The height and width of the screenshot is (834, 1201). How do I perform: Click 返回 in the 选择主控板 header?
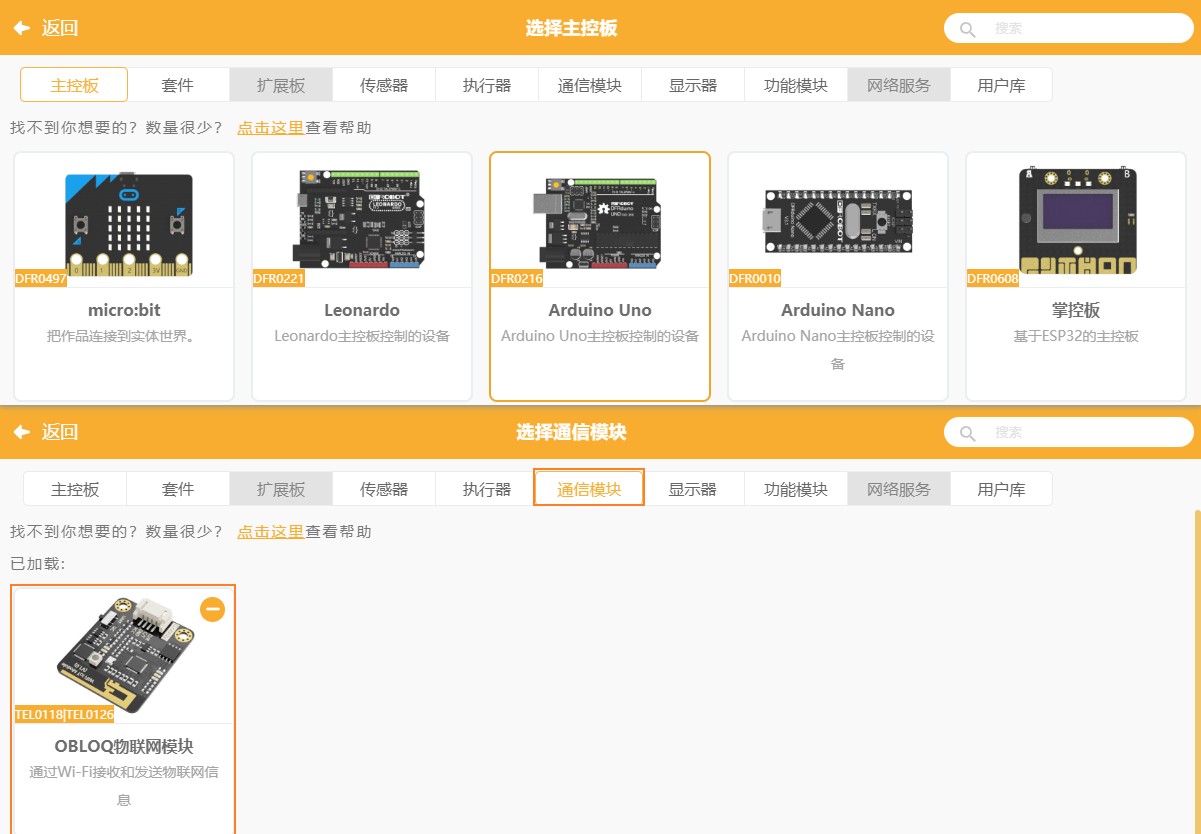(60, 28)
